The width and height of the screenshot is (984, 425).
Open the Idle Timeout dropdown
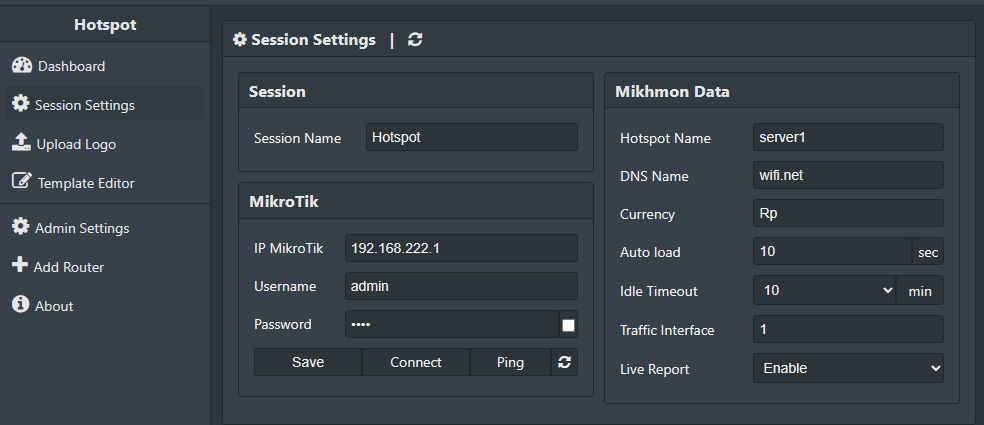pos(825,291)
